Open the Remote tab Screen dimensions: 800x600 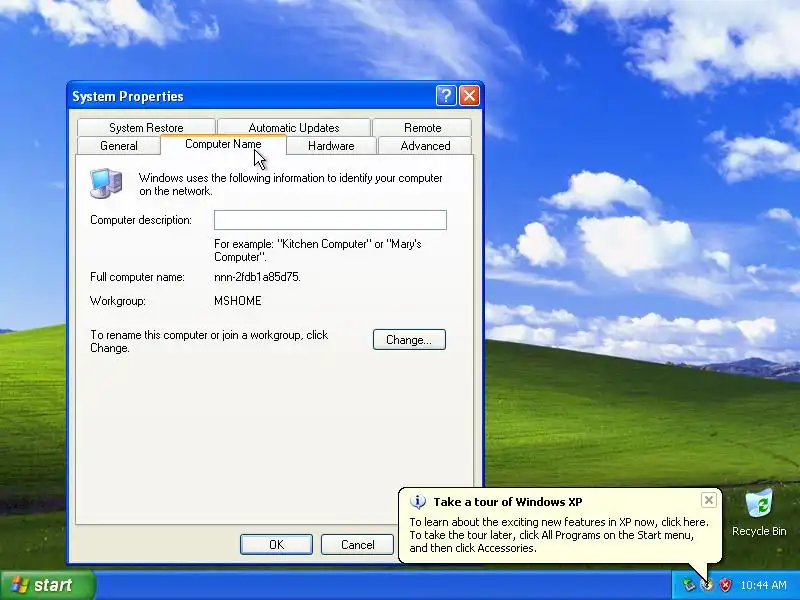422,128
